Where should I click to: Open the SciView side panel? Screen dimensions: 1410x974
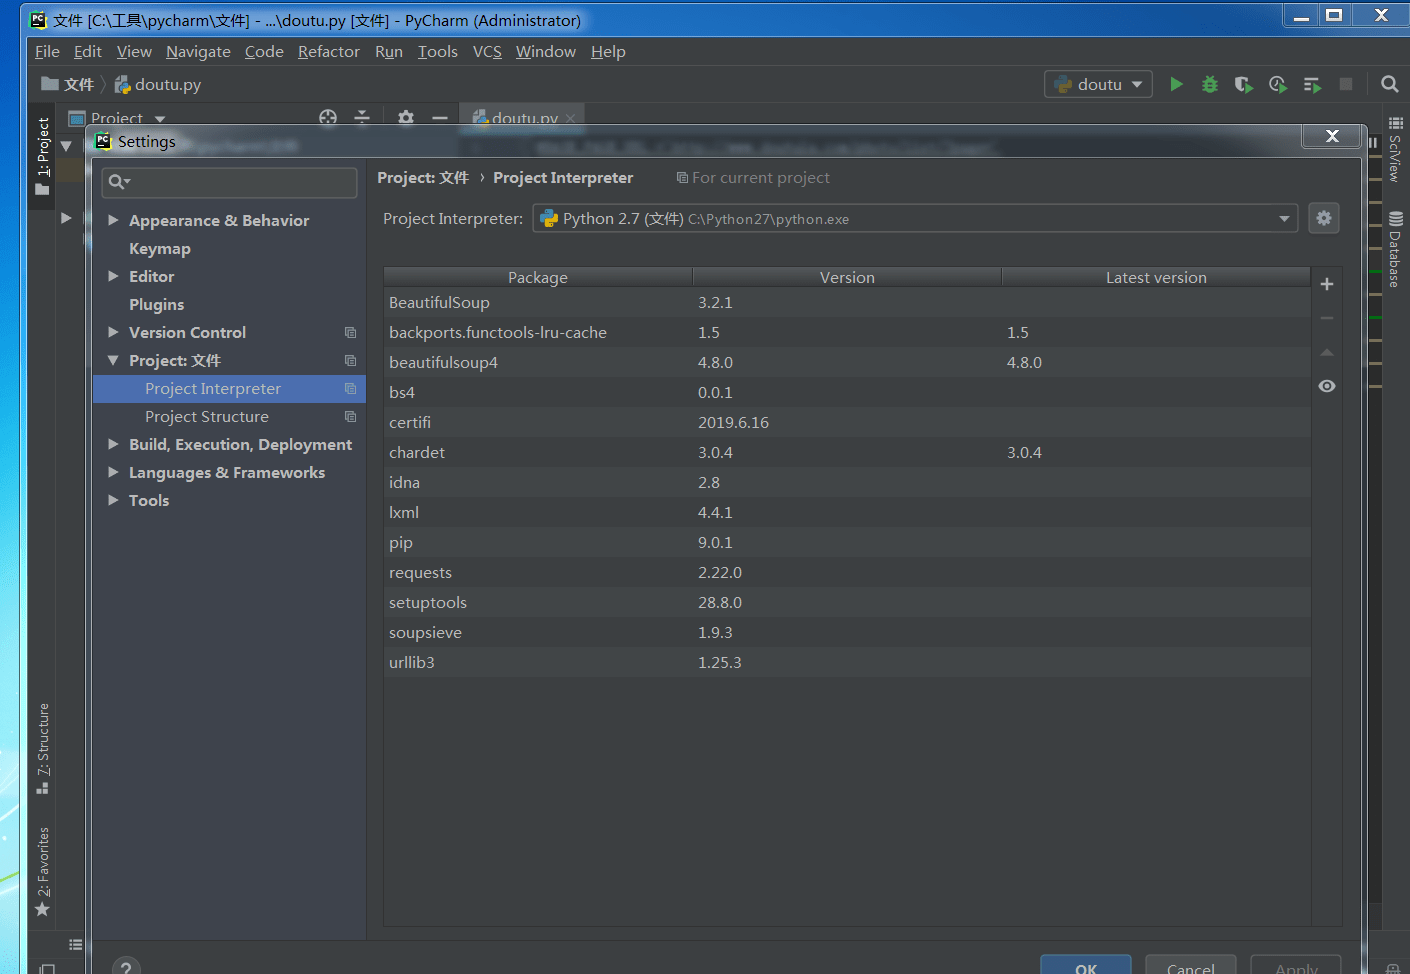click(x=1395, y=150)
